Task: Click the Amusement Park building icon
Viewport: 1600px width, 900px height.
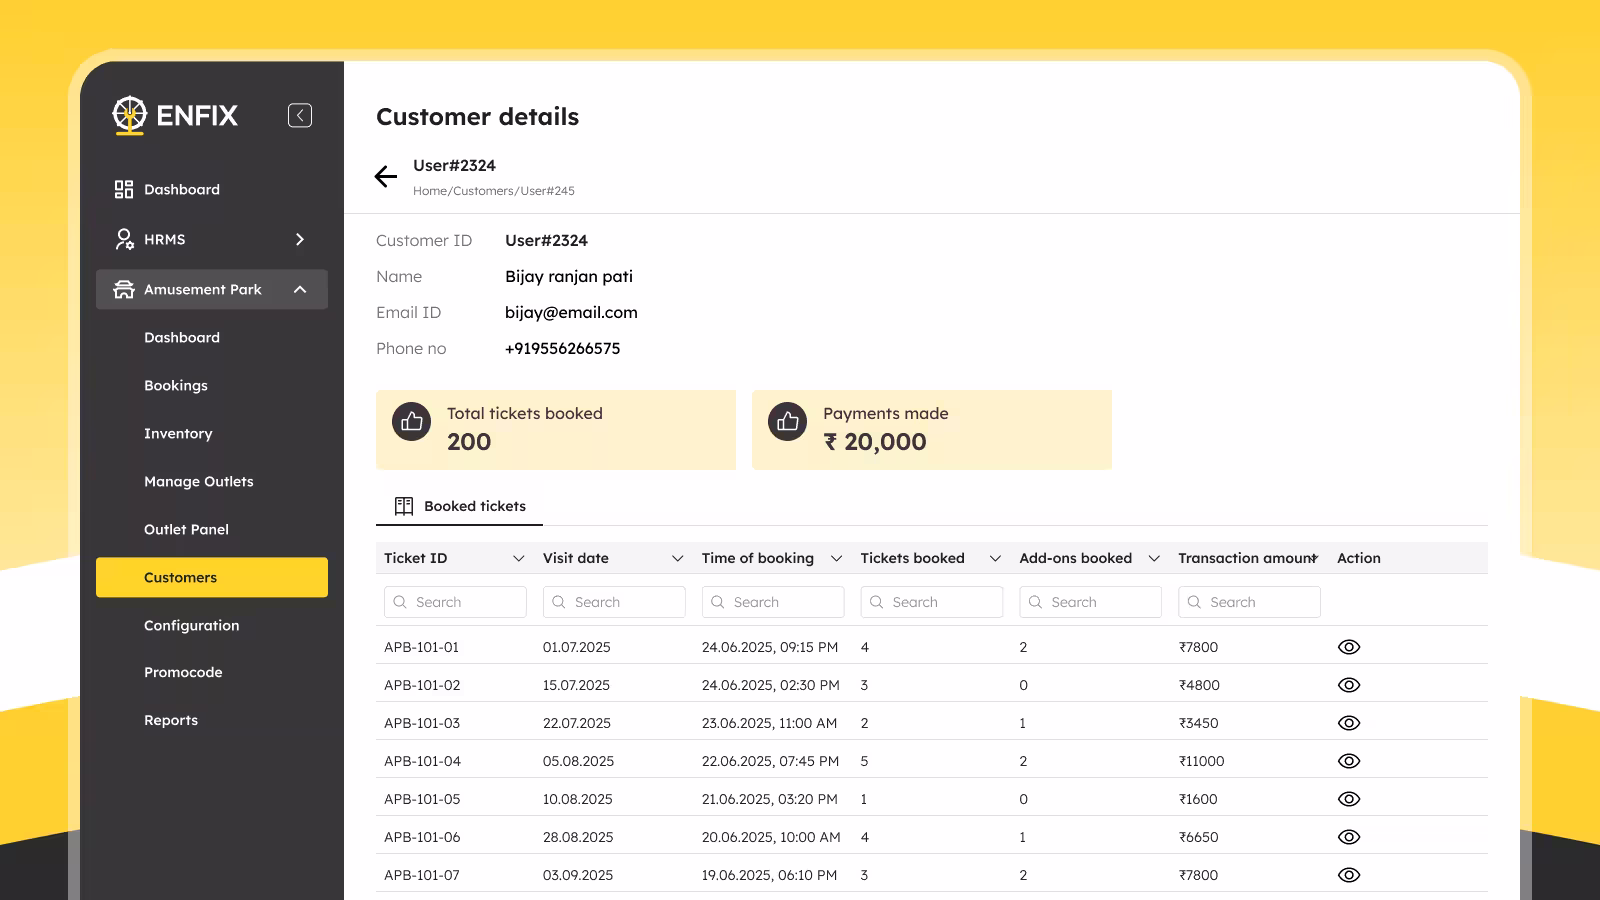Action: pyautogui.click(x=124, y=289)
